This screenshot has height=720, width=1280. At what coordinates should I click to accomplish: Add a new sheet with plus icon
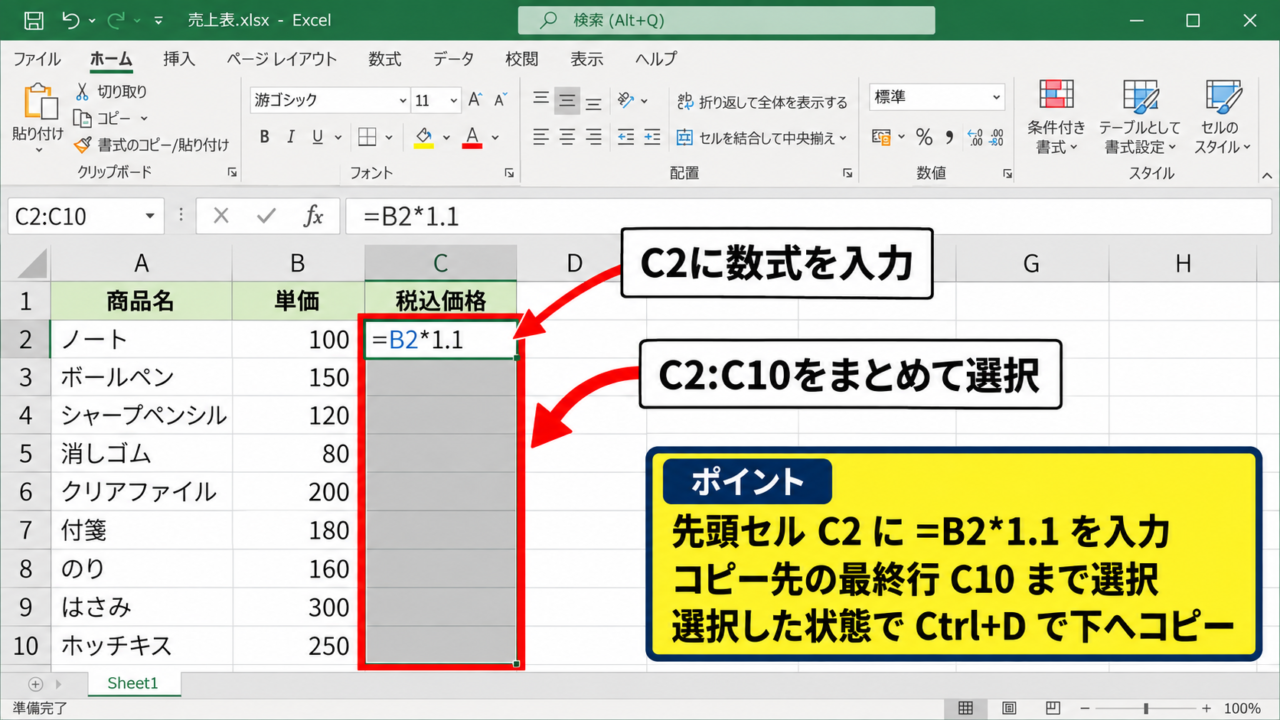[x=36, y=684]
